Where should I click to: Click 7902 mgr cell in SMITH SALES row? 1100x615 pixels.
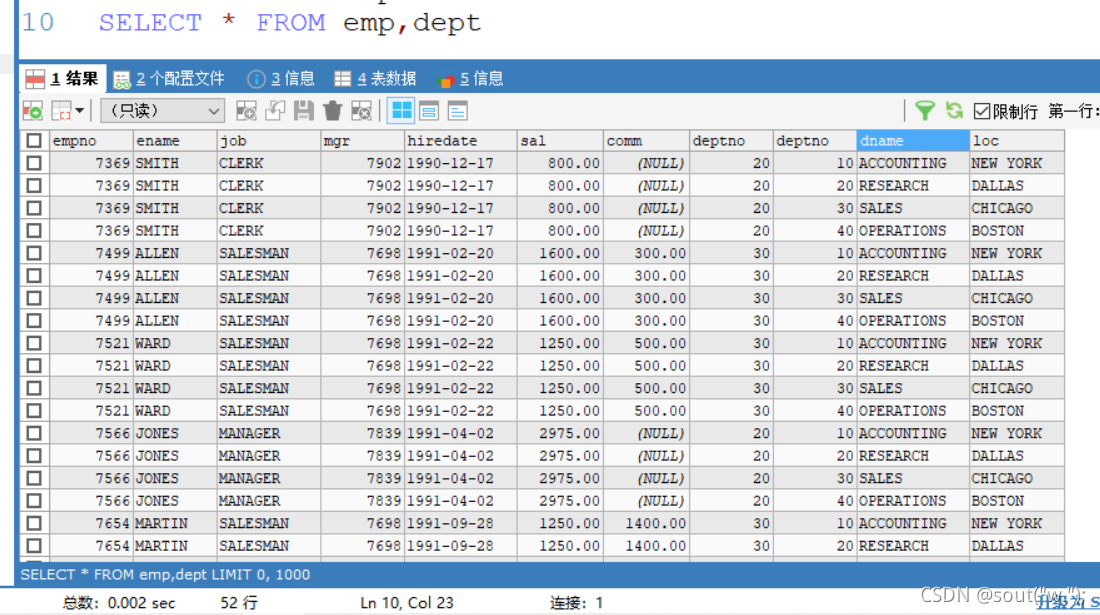click(363, 208)
